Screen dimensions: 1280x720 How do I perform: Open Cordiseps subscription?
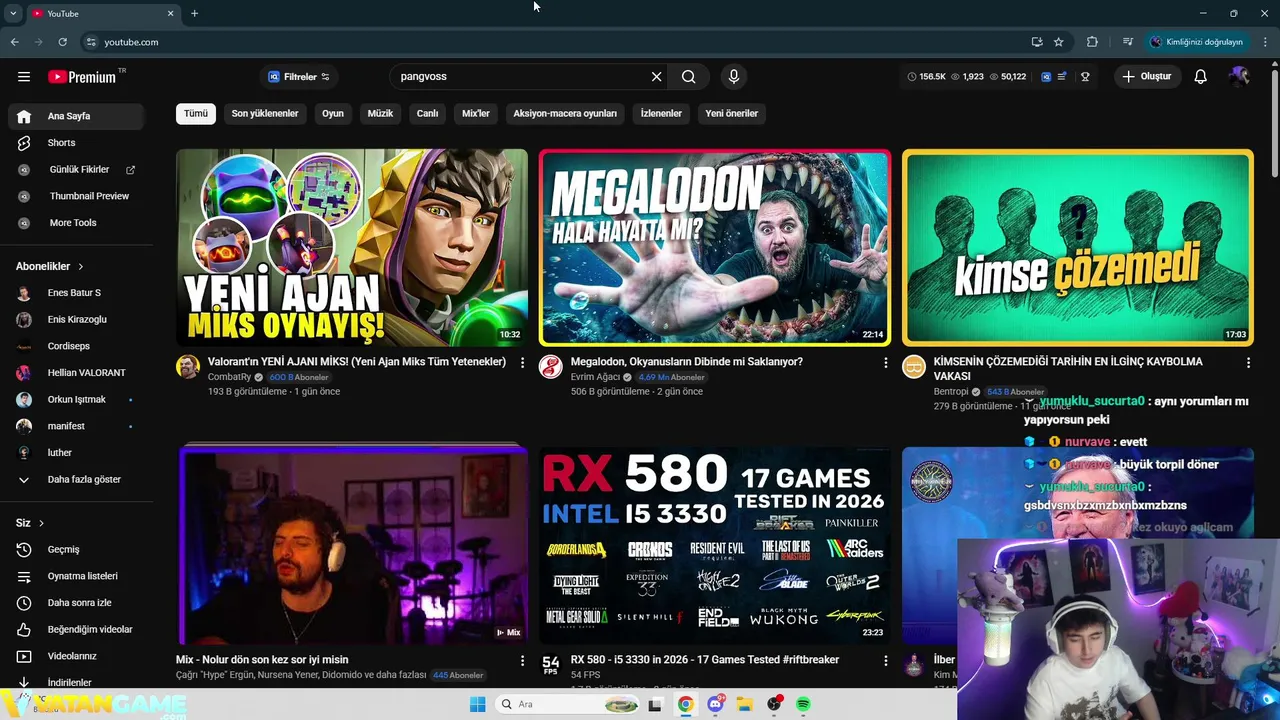pos(78,346)
